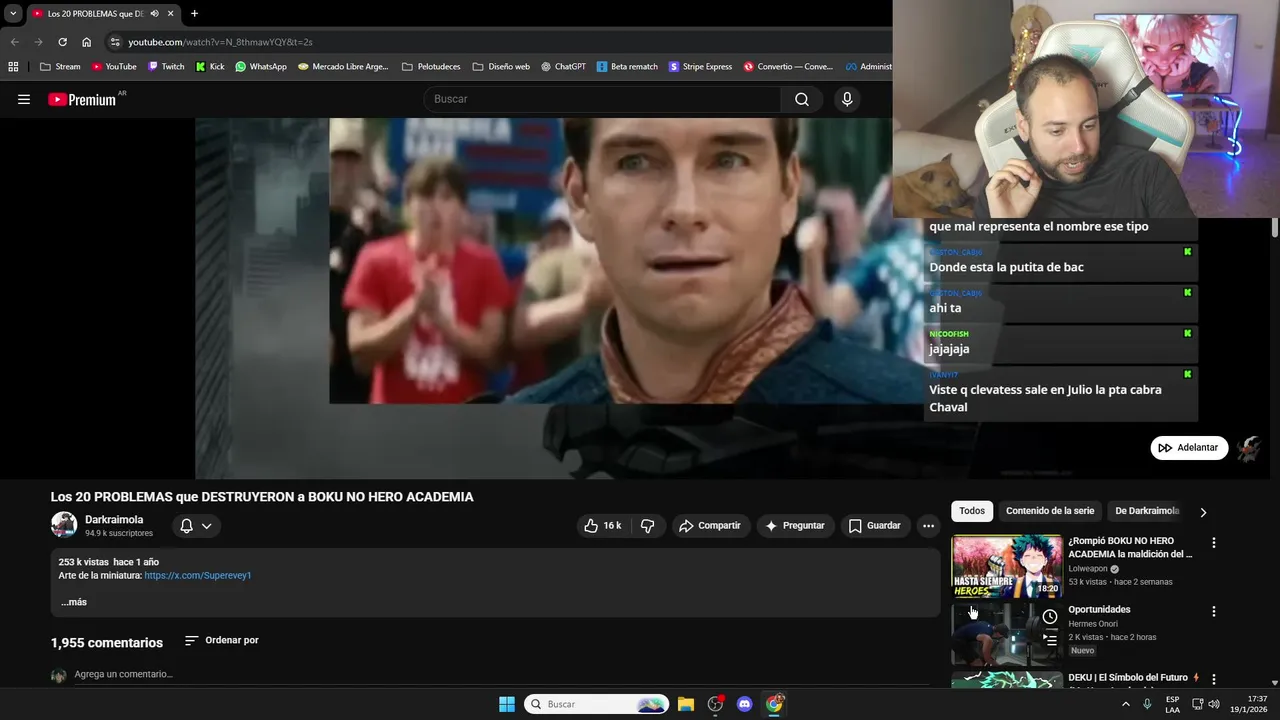
Task: Go to browser home page icon
Action: 87,42
